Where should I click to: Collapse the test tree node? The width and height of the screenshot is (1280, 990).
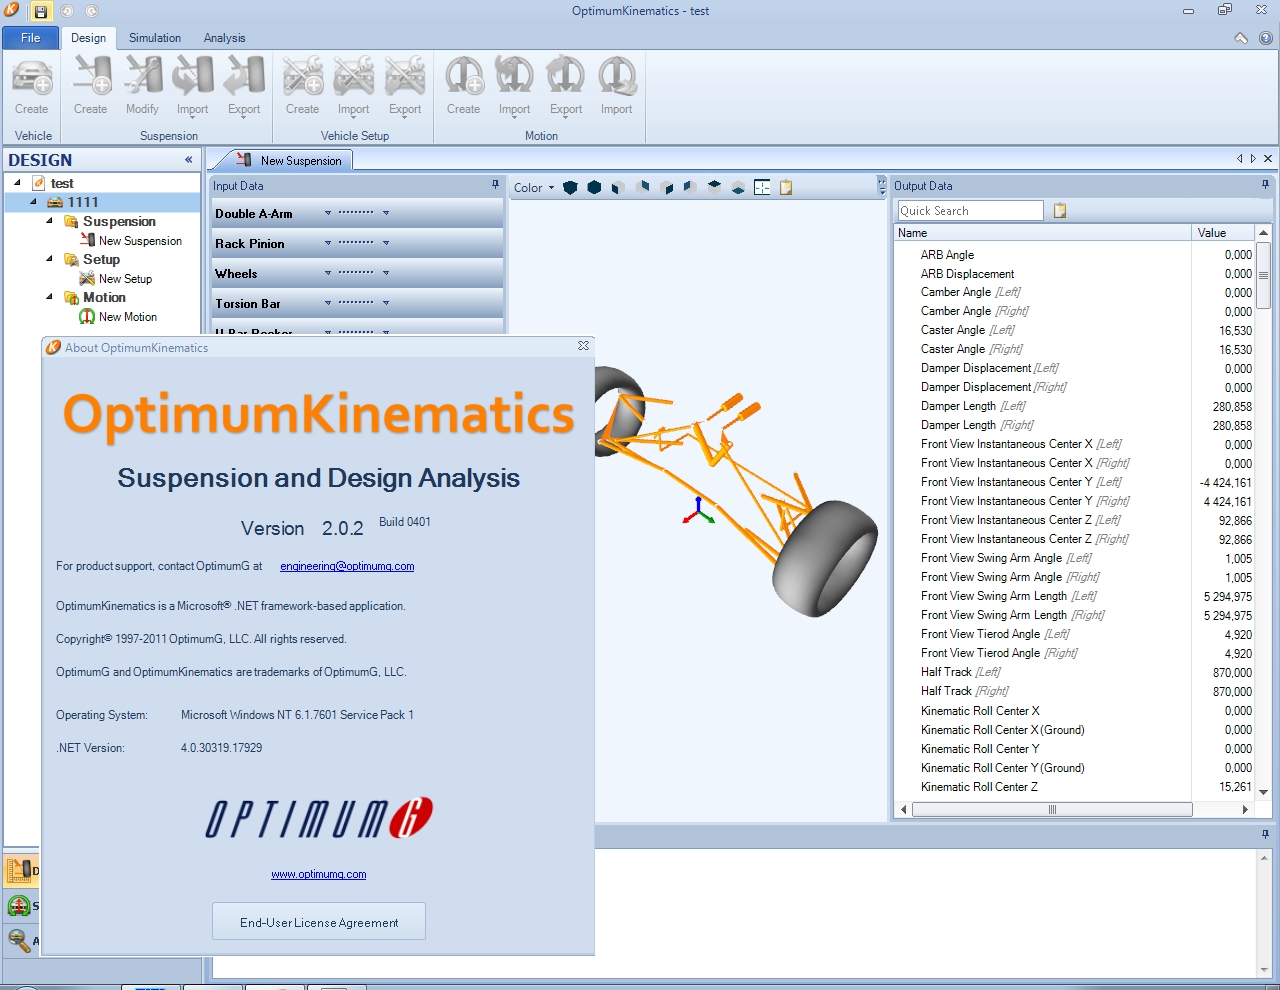coord(17,183)
